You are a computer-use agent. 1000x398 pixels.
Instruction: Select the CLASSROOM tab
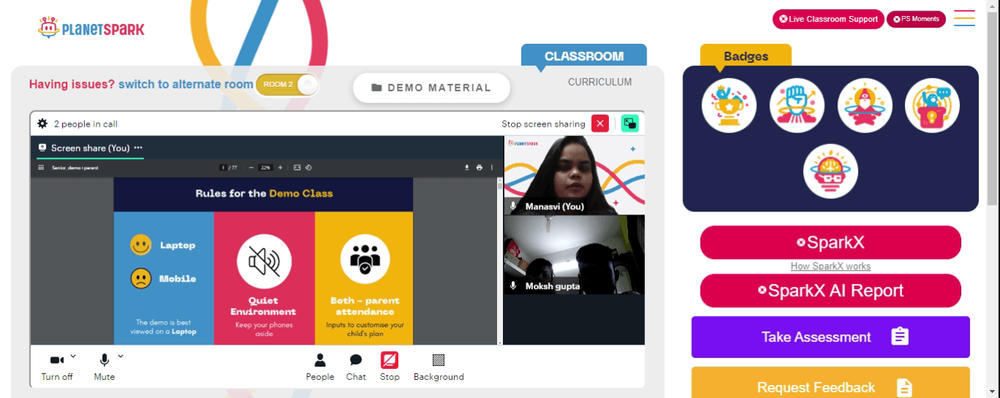pyautogui.click(x=584, y=55)
